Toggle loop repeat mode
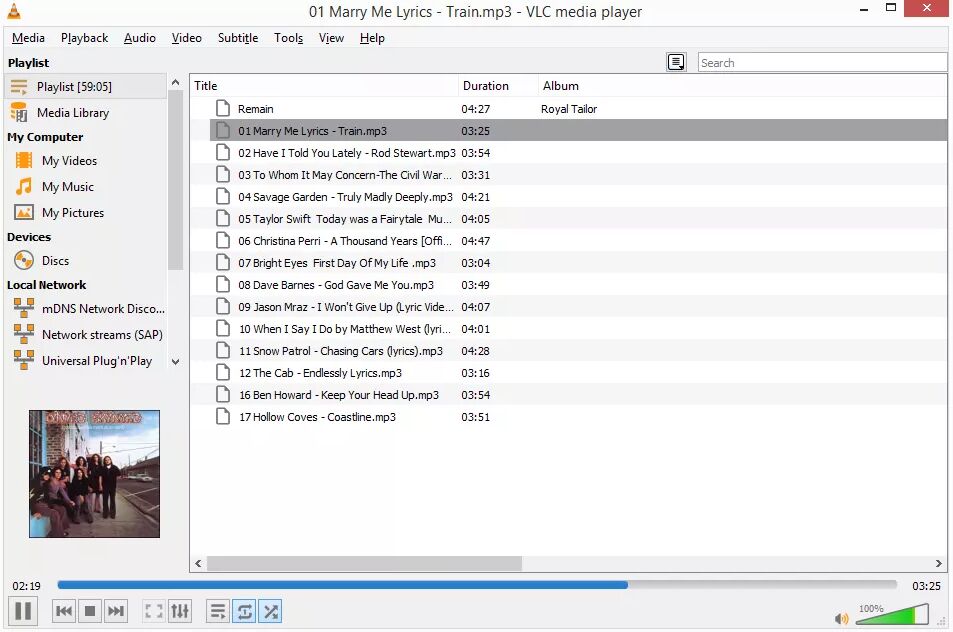 click(x=244, y=611)
